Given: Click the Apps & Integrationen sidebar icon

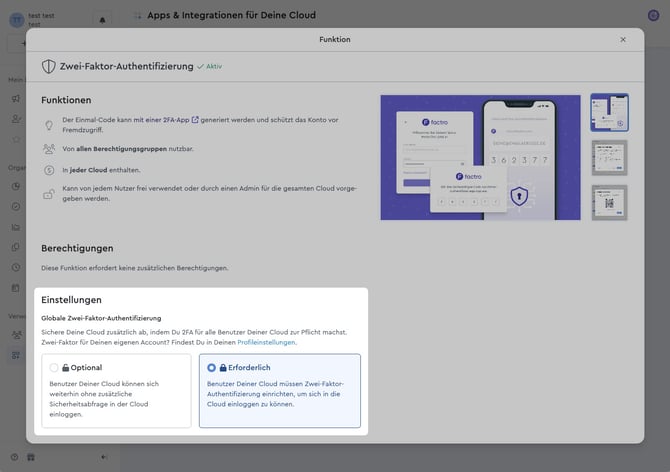Looking at the screenshot, I should 16,354.
